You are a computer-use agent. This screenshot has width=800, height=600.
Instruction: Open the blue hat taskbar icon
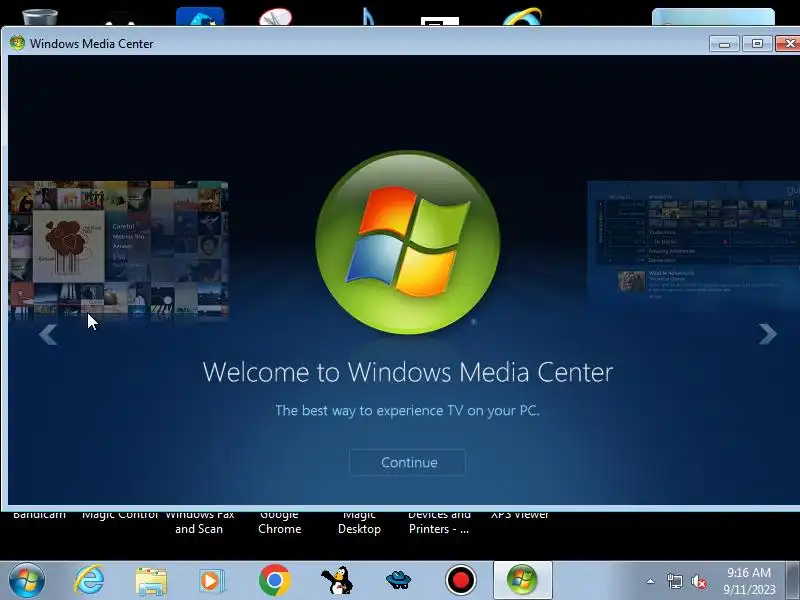click(398, 580)
